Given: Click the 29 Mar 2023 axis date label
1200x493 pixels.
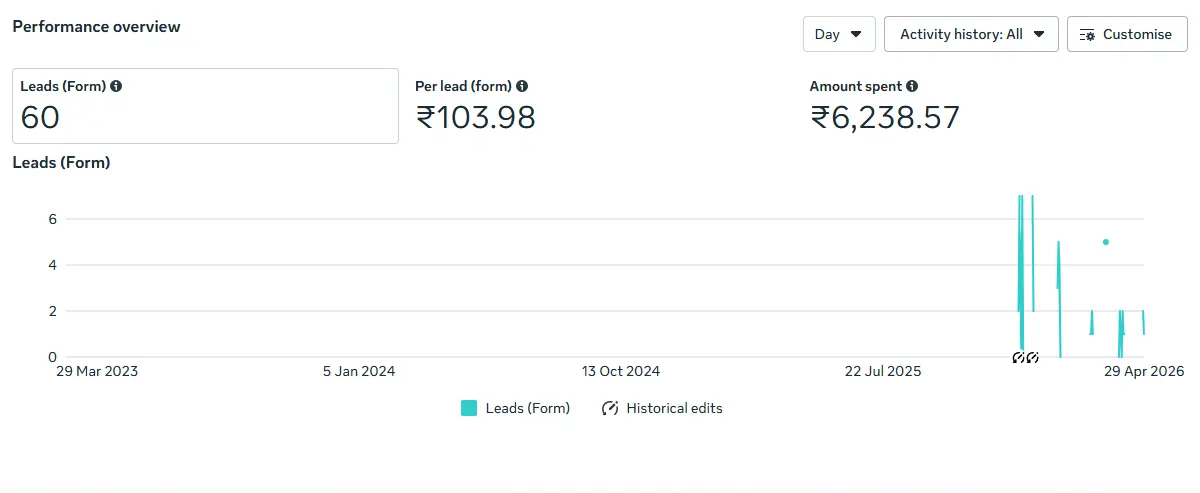Looking at the screenshot, I should (x=97, y=371).
